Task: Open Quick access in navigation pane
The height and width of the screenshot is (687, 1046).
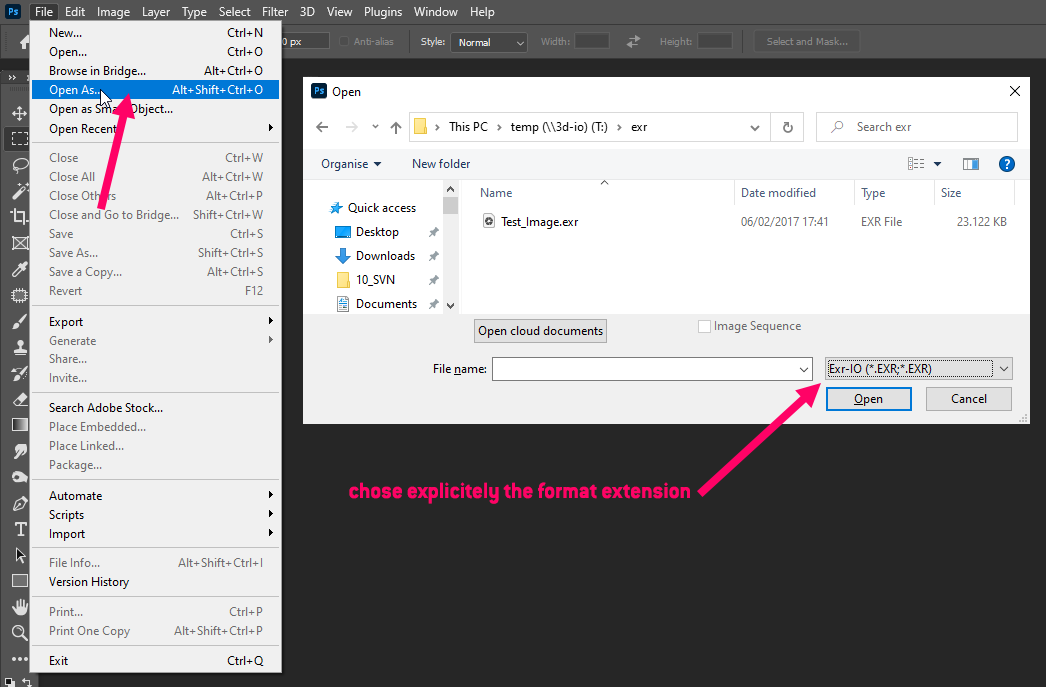Action: [382, 207]
